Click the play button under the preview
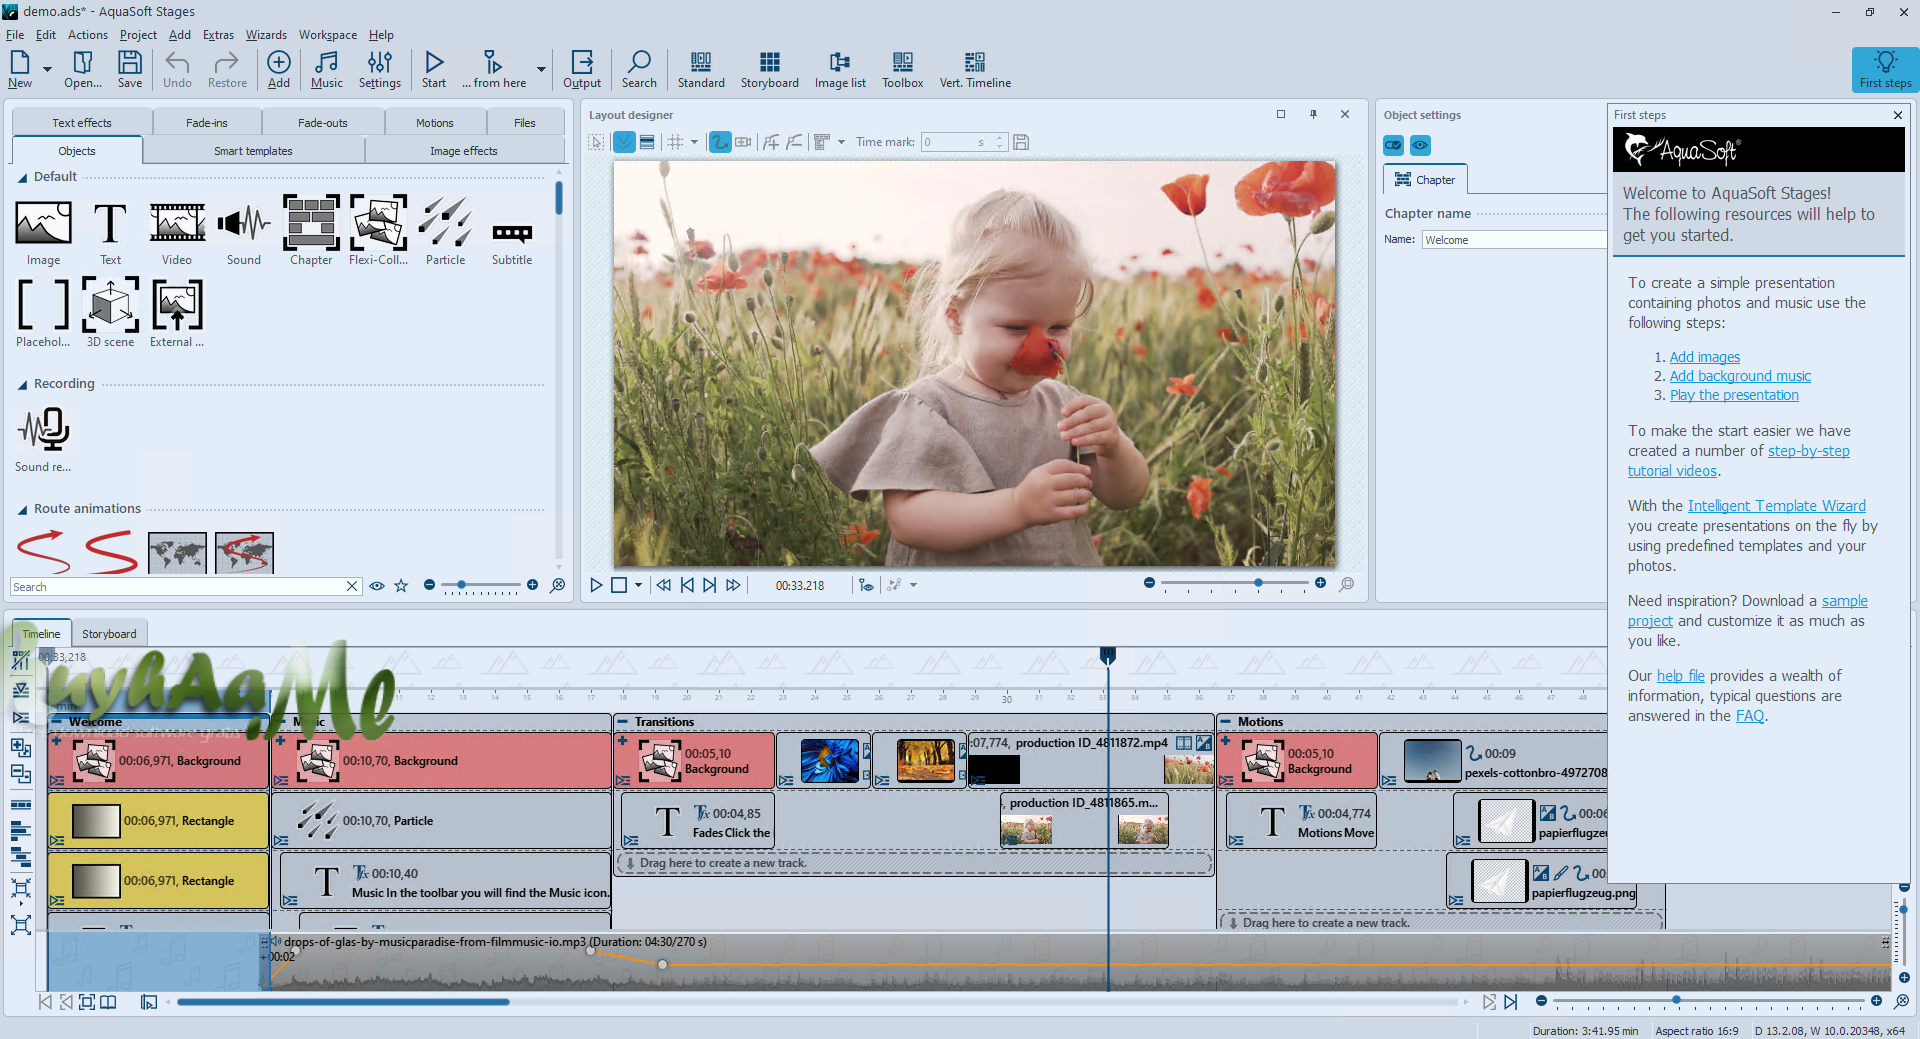Screen dimensions: 1920x1039 [x=596, y=585]
